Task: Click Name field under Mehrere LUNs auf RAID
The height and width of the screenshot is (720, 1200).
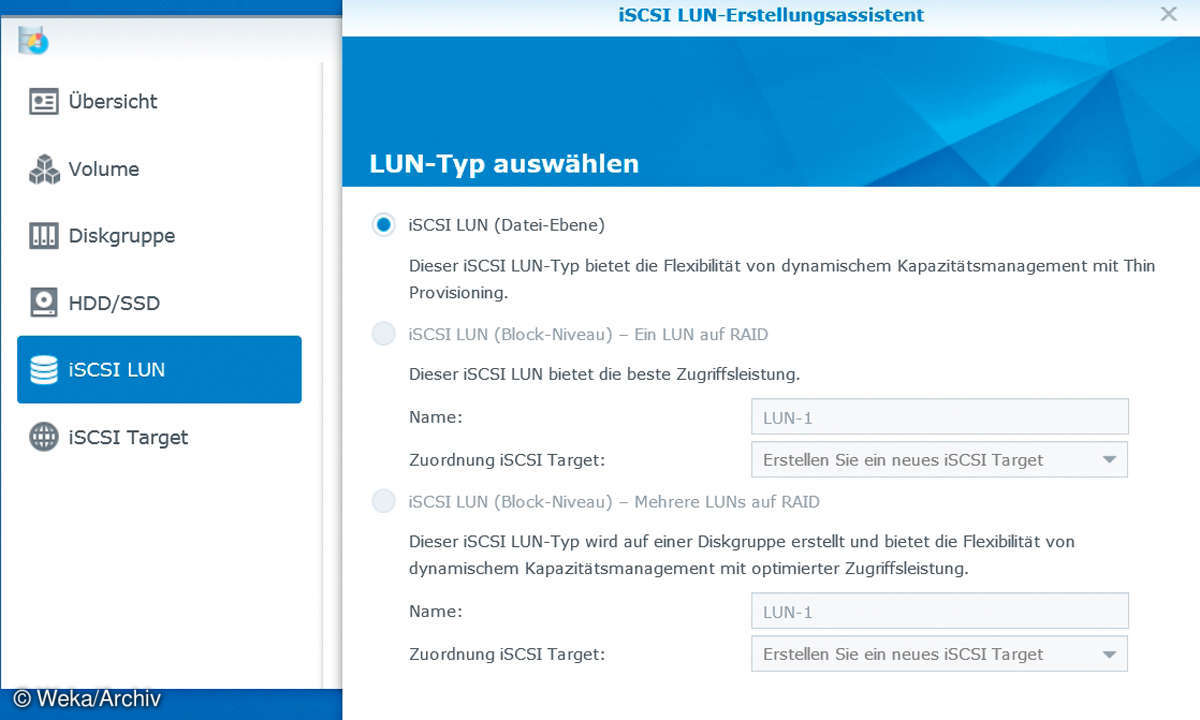Action: 939,611
